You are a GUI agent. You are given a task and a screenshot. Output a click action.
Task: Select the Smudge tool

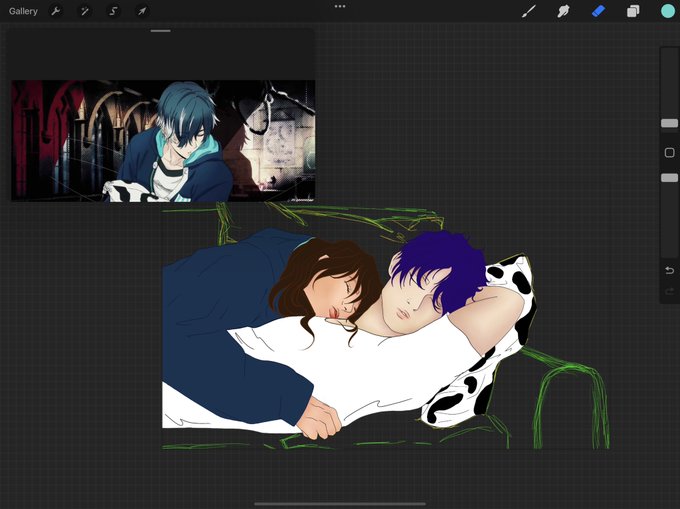pyautogui.click(x=563, y=11)
